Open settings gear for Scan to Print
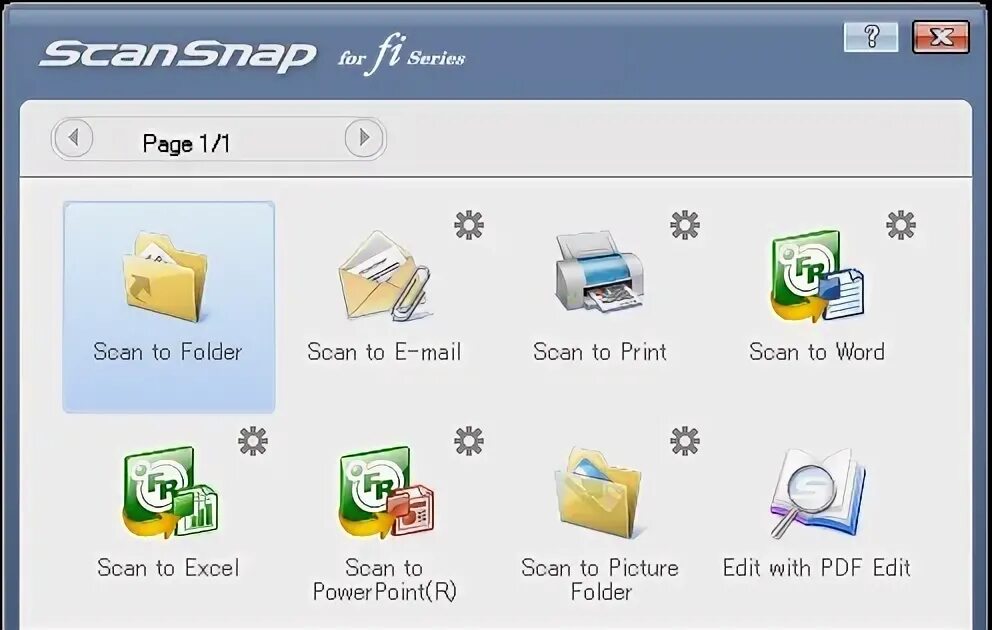 (685, 225)
